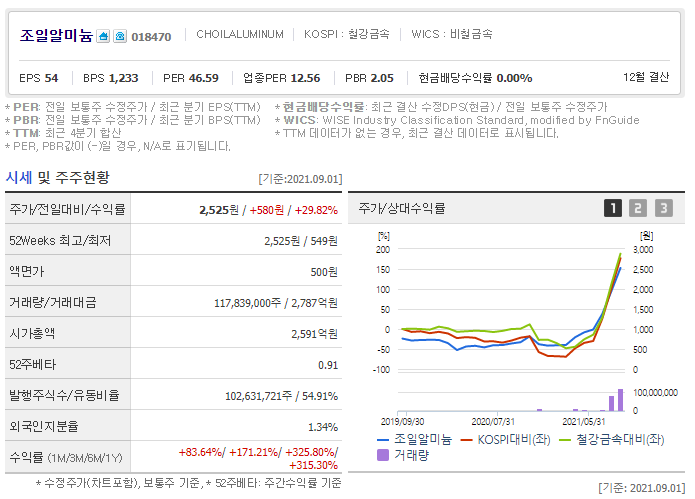Toggle 철강금속대비(좌) green legend entry
Viewport: 695px width, 499px height.
[612, 440]
